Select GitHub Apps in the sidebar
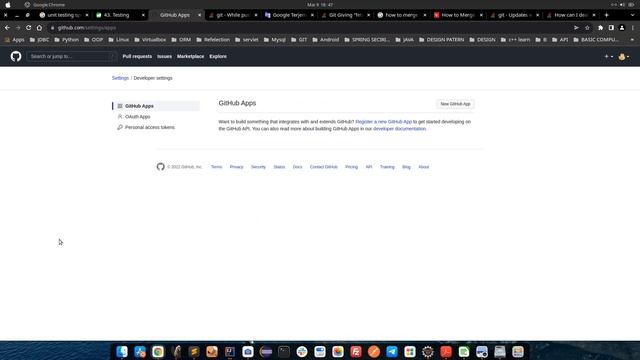The width and height of the screenshot is (640, 360). click(156, 106)
